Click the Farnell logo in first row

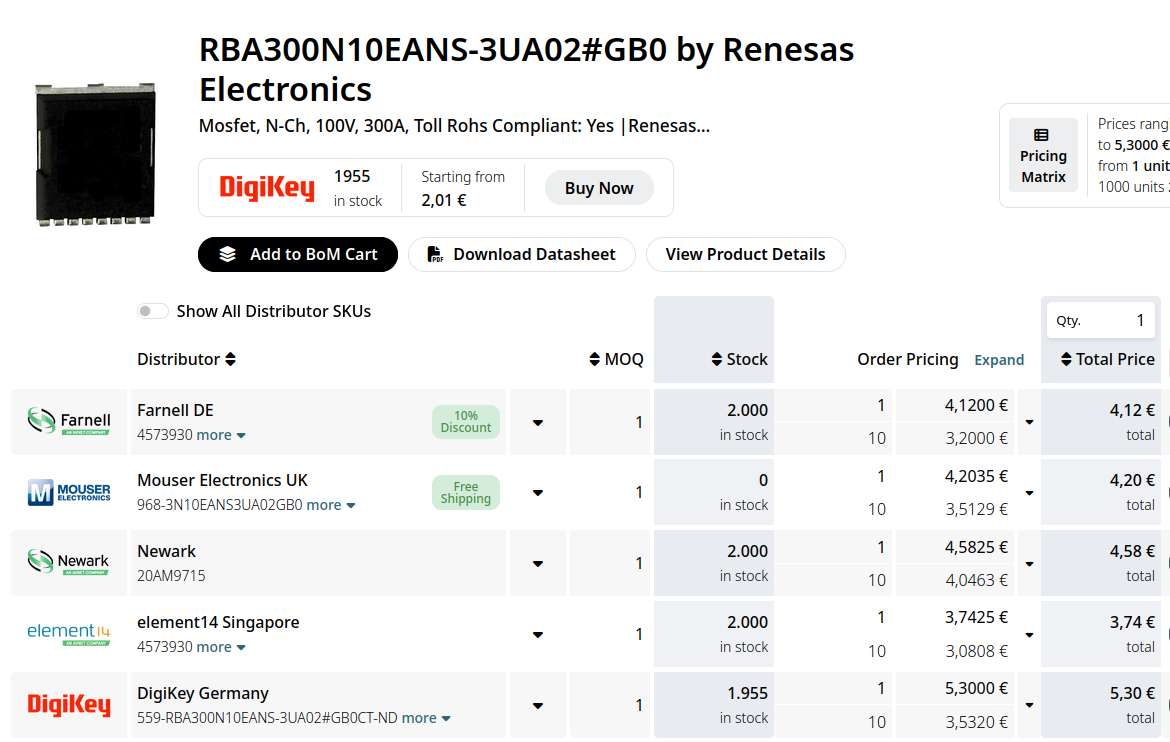(69, 421)
